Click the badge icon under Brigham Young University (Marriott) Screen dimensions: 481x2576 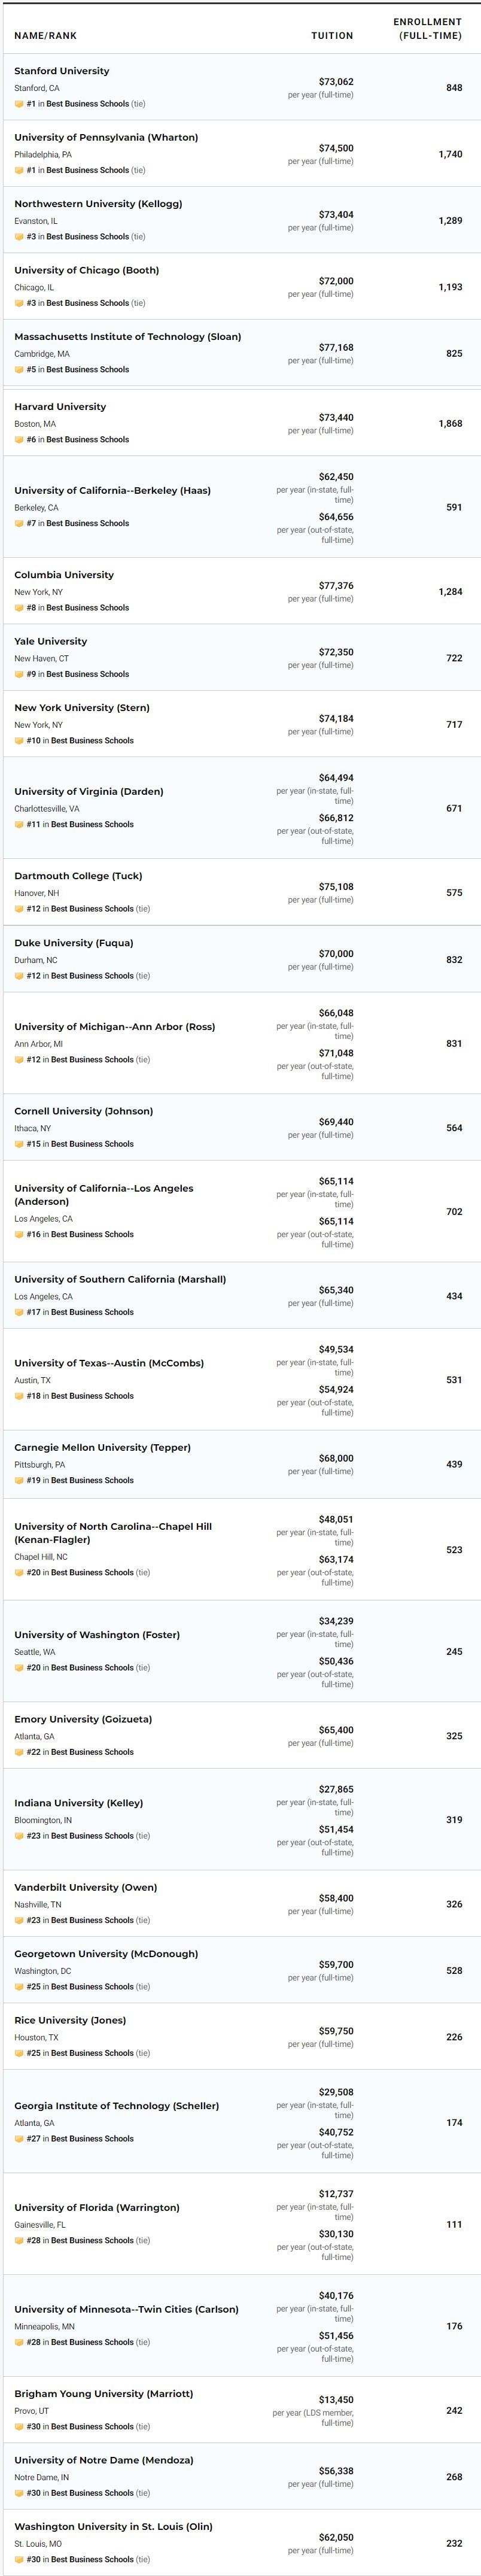[19, 2427]
